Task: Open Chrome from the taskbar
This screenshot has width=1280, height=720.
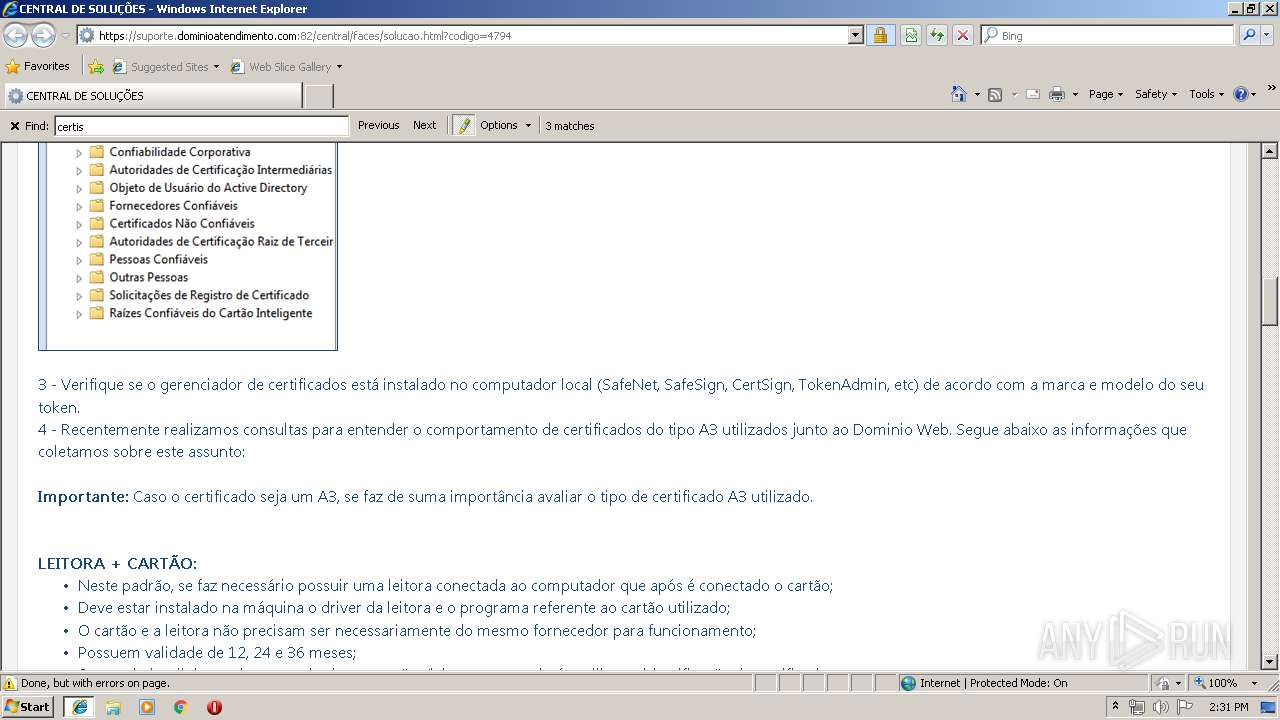Action: coord(181,707)
